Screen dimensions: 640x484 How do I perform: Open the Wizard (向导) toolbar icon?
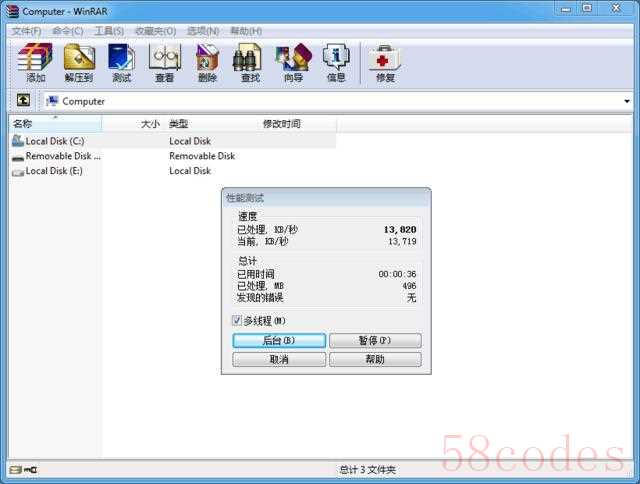293,63
